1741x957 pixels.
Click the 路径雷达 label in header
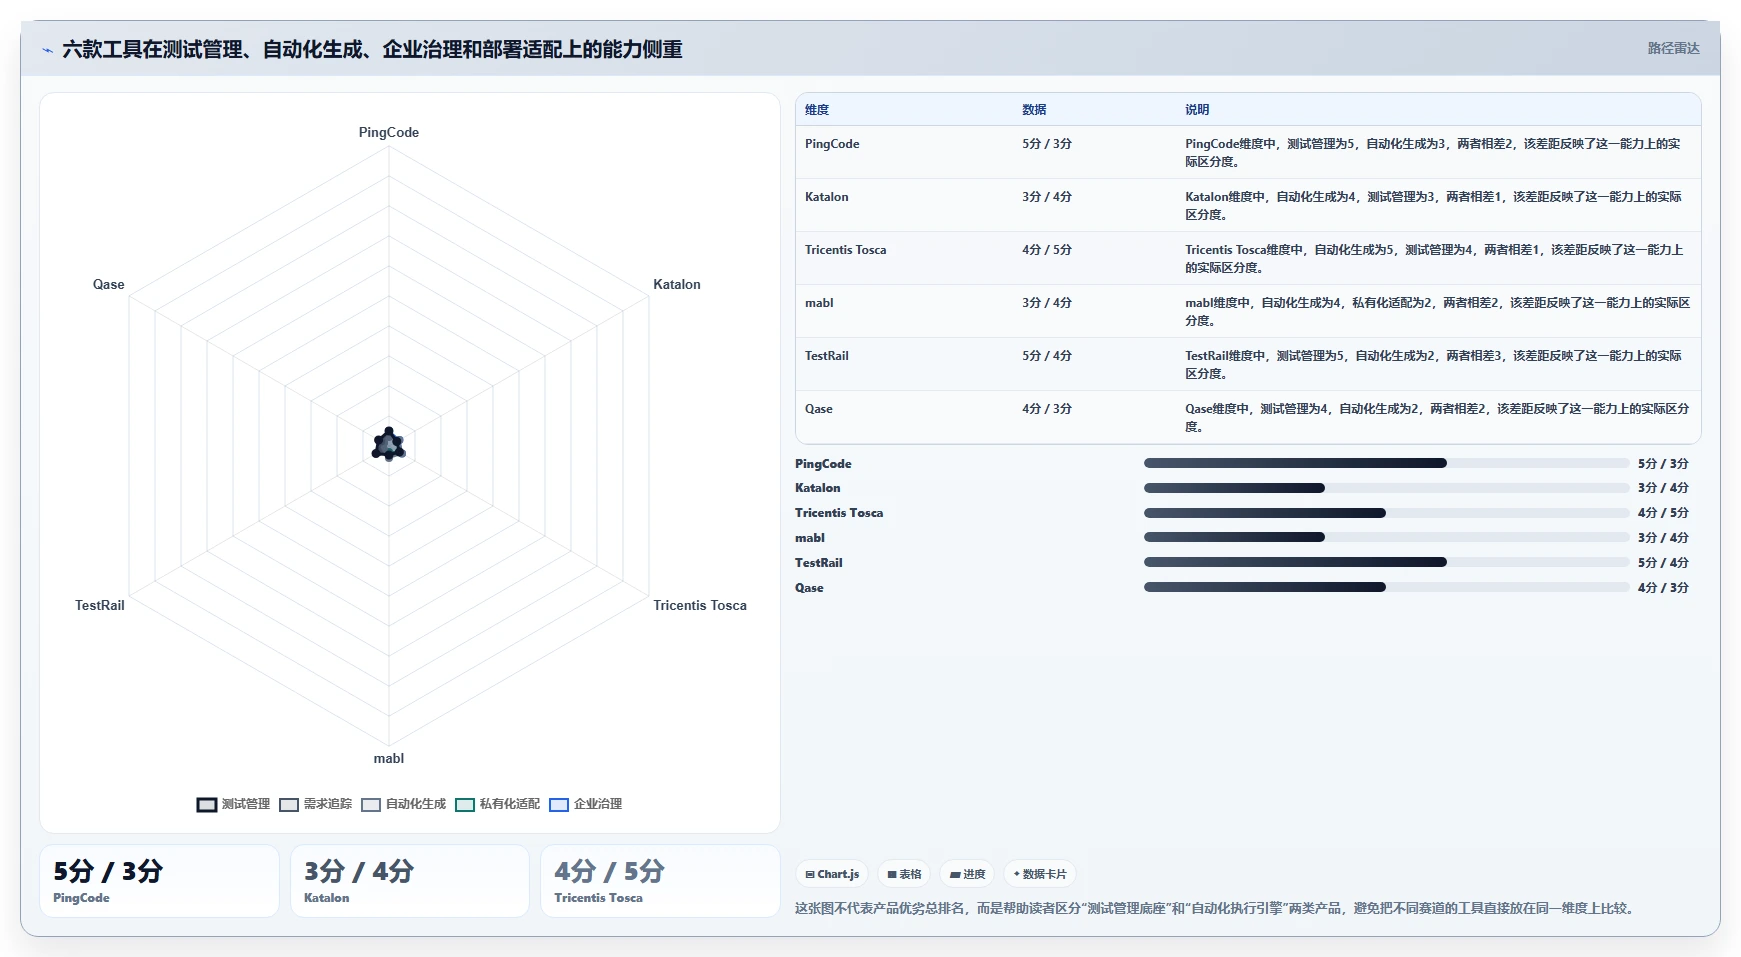pyautogui.click(x=1673, y=48)
